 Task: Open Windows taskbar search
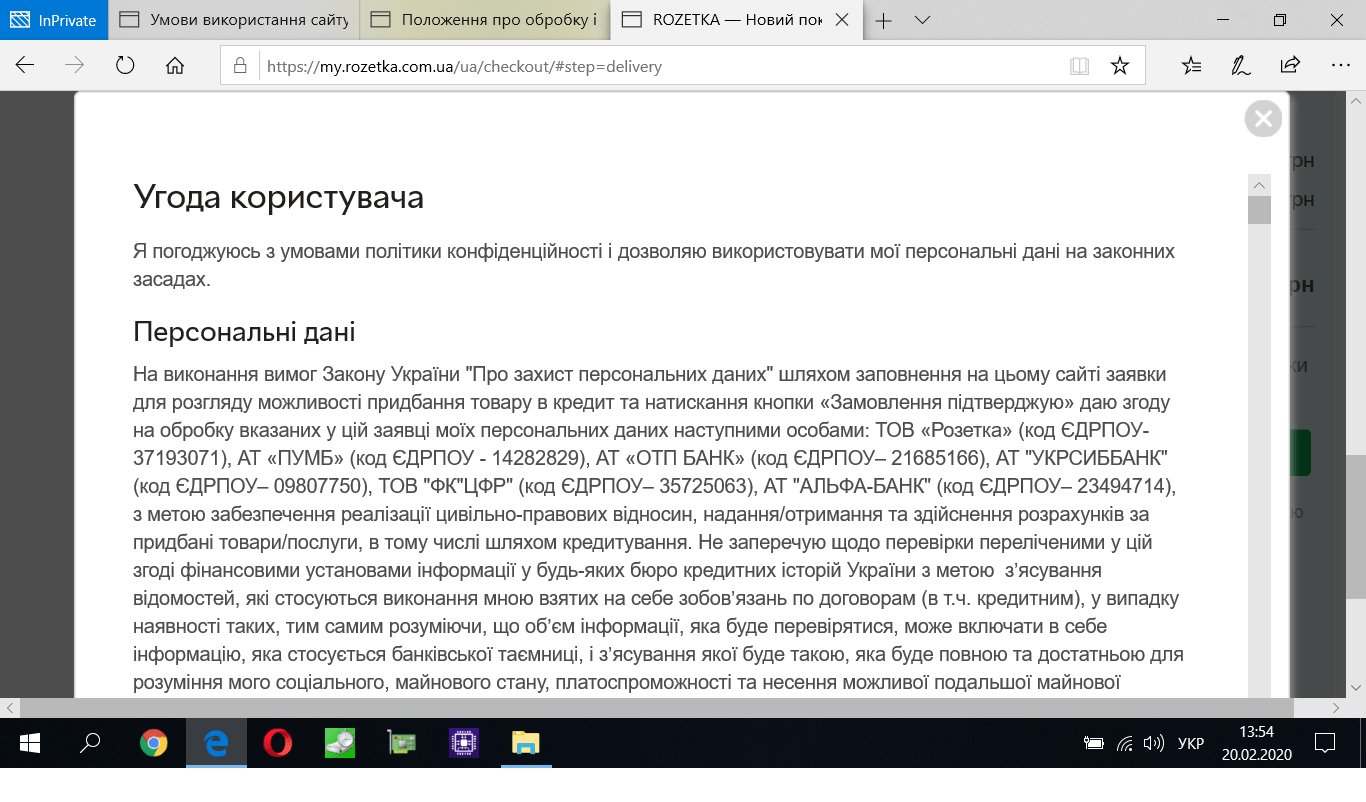pyautogui.click(x=90, y=743)
